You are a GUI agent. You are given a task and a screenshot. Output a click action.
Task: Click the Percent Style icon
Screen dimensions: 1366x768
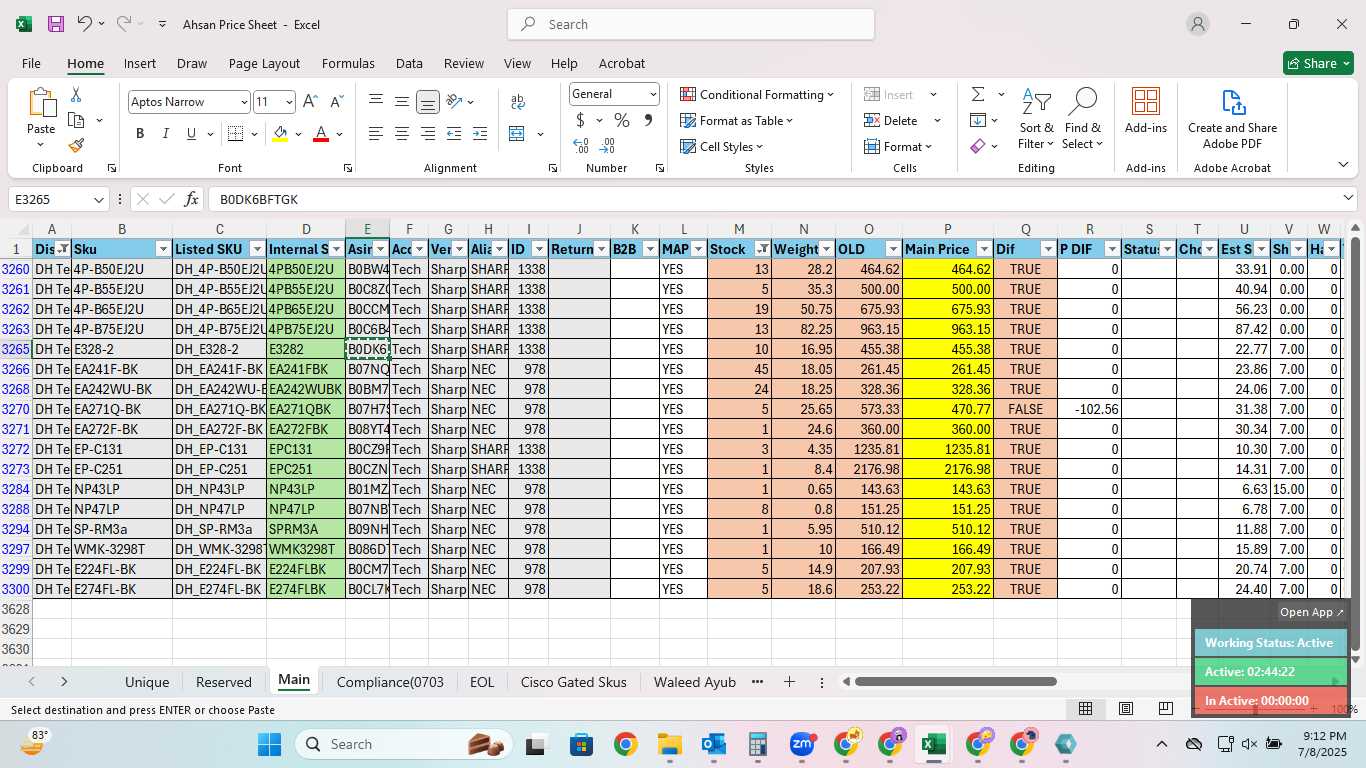click(622, 120)
